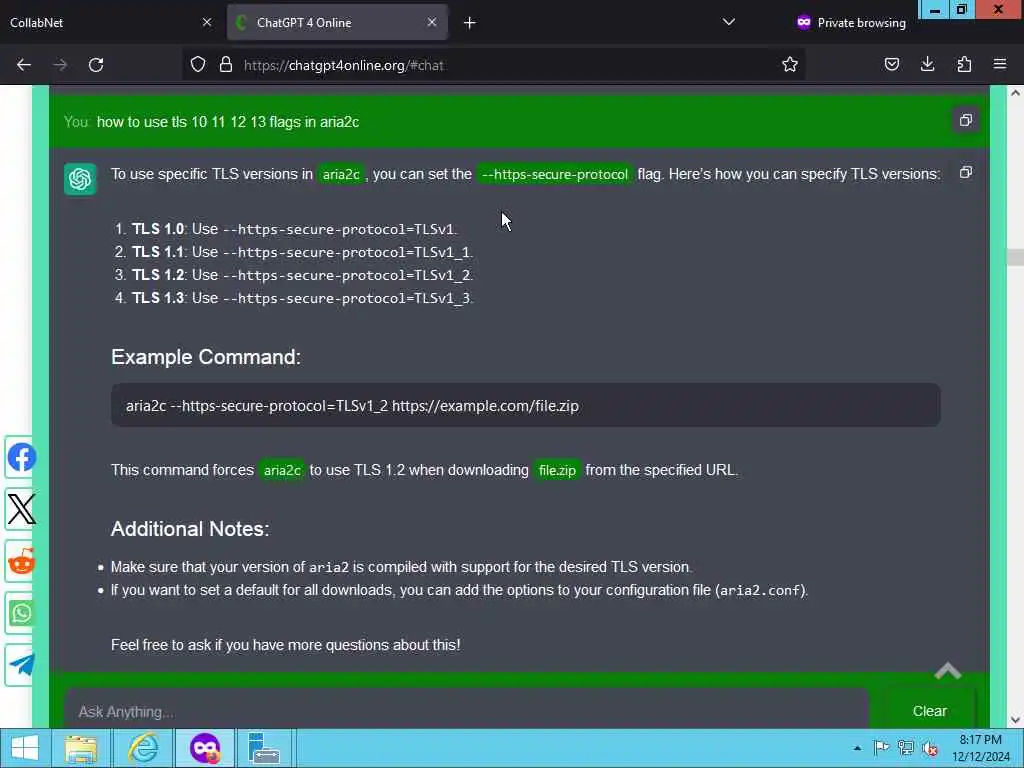Select the ChatGPT 4 Online tab
The image size is (1024, 768).
point(337,22)
